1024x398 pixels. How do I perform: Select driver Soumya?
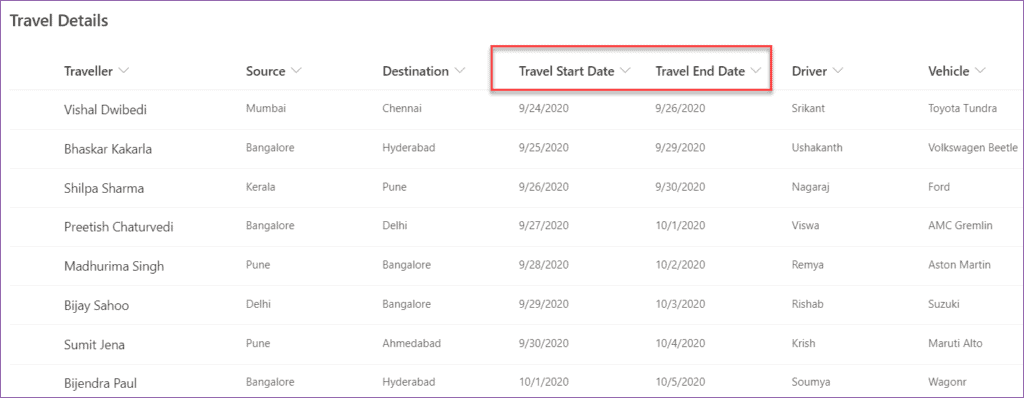[810, 382]
